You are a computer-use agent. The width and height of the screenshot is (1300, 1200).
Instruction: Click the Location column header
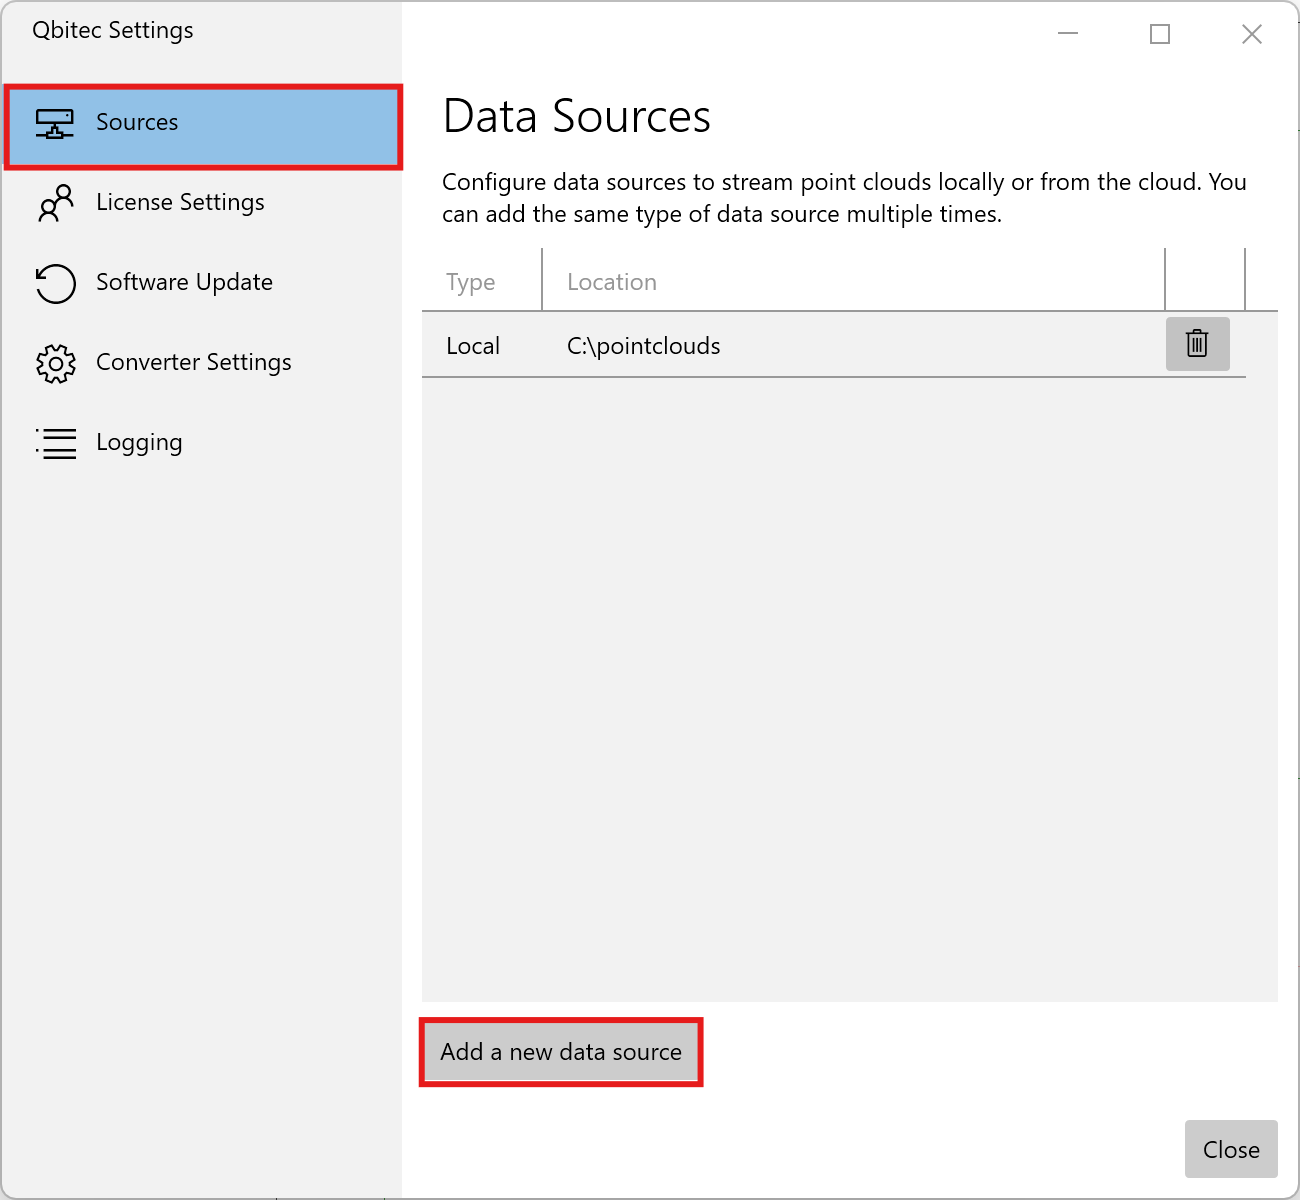[x=612, y=282]
